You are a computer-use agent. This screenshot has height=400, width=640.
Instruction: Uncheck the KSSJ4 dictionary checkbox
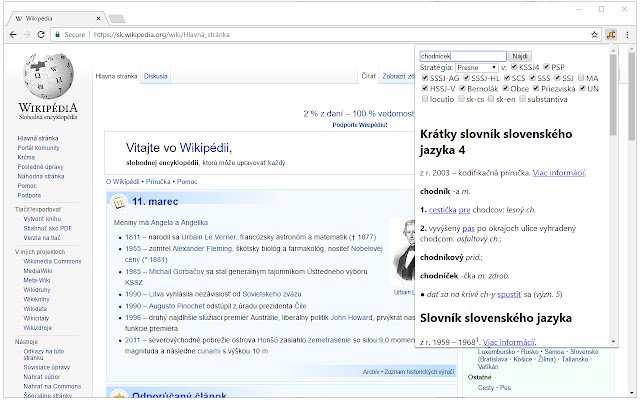[514, 67]
